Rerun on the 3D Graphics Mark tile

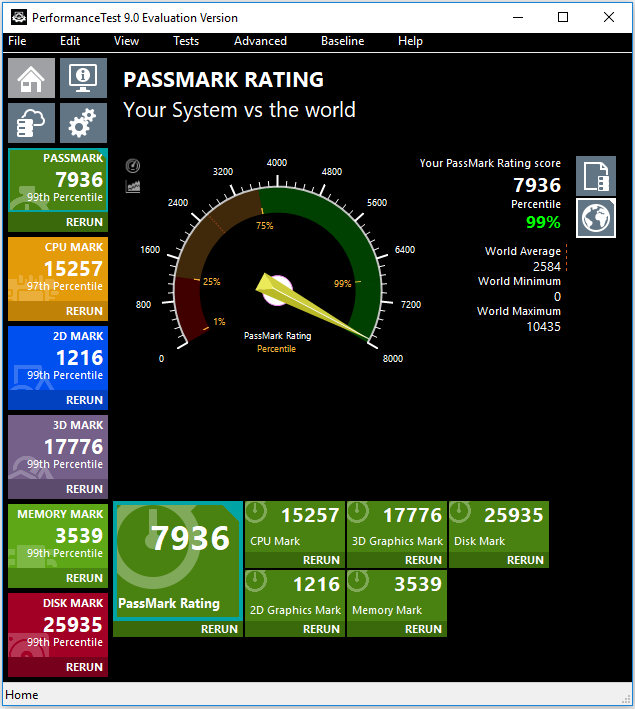coord(397,560)
